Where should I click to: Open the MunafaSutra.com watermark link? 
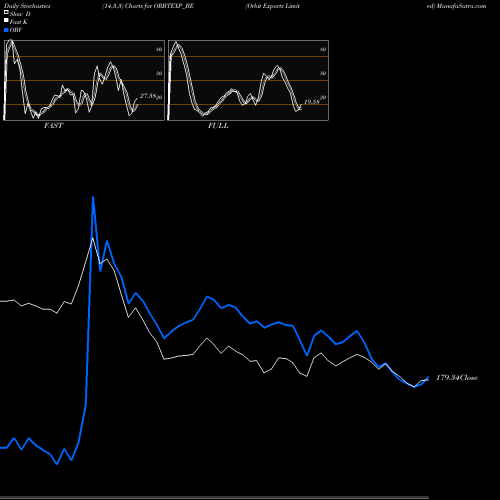(461, 6)
